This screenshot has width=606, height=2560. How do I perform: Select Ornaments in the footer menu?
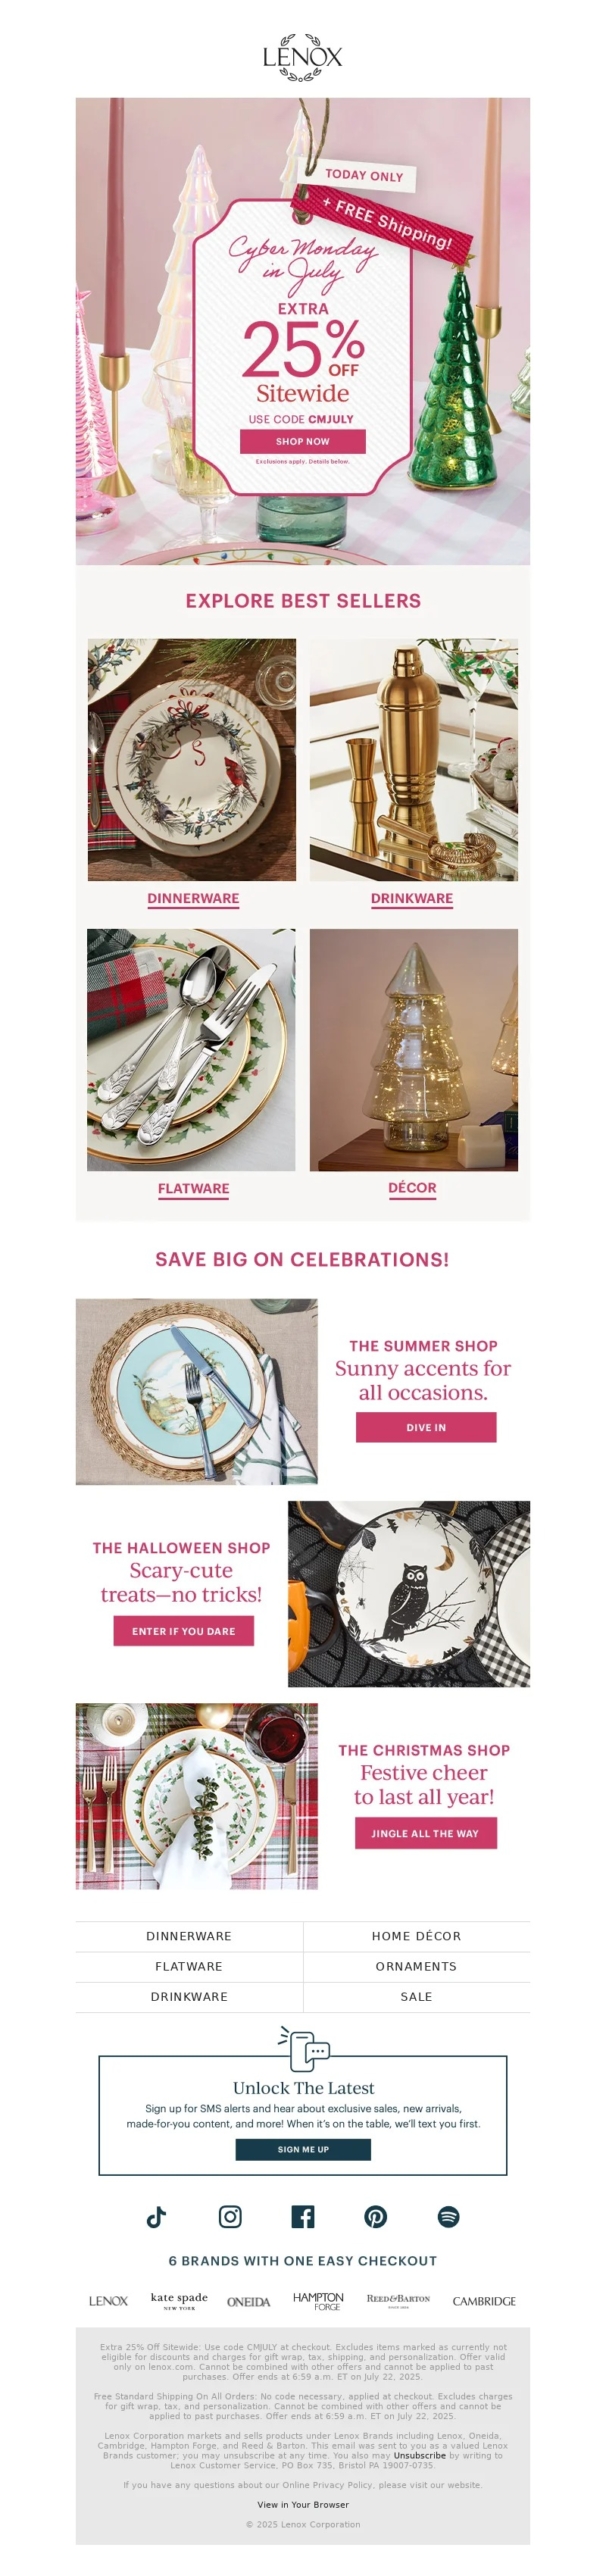[x=416, y=1966]
